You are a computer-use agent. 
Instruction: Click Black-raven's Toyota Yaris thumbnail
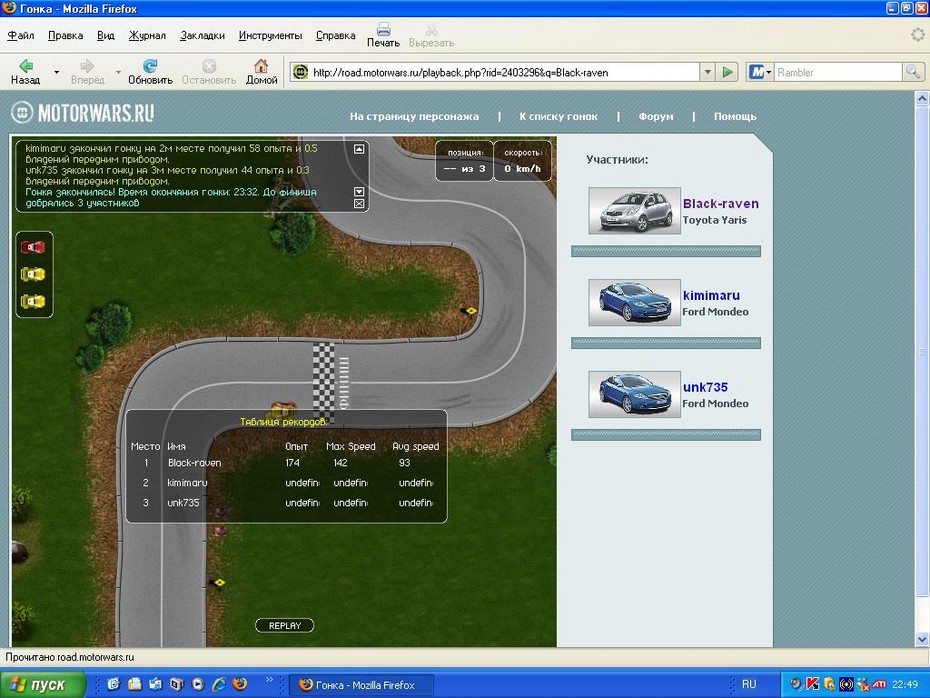634,211
